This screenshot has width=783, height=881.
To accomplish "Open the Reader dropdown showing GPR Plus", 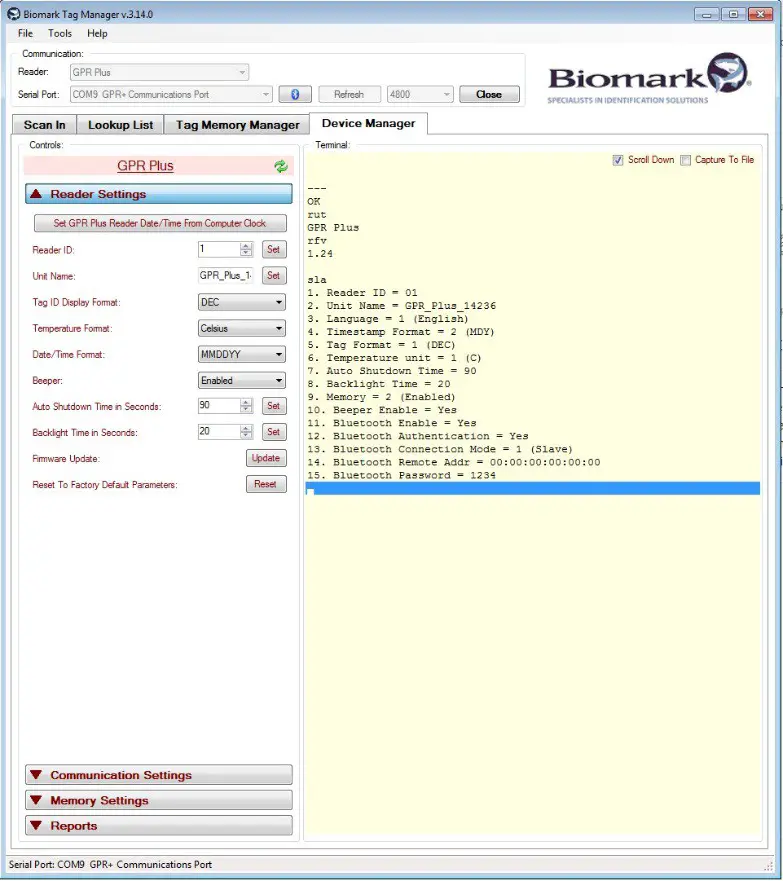I will [x=160, y=72].
